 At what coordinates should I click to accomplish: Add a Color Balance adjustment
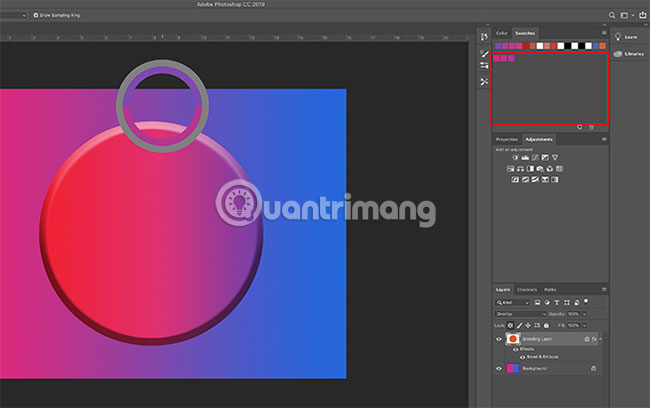pyautogui.click(x=520, y=169)
